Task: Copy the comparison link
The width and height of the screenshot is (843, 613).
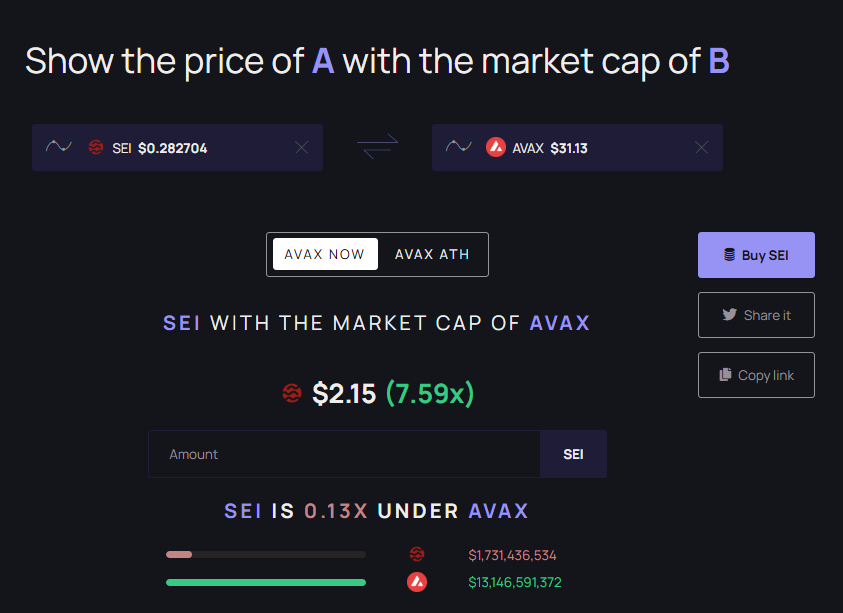Action: [x=756, y=375]
